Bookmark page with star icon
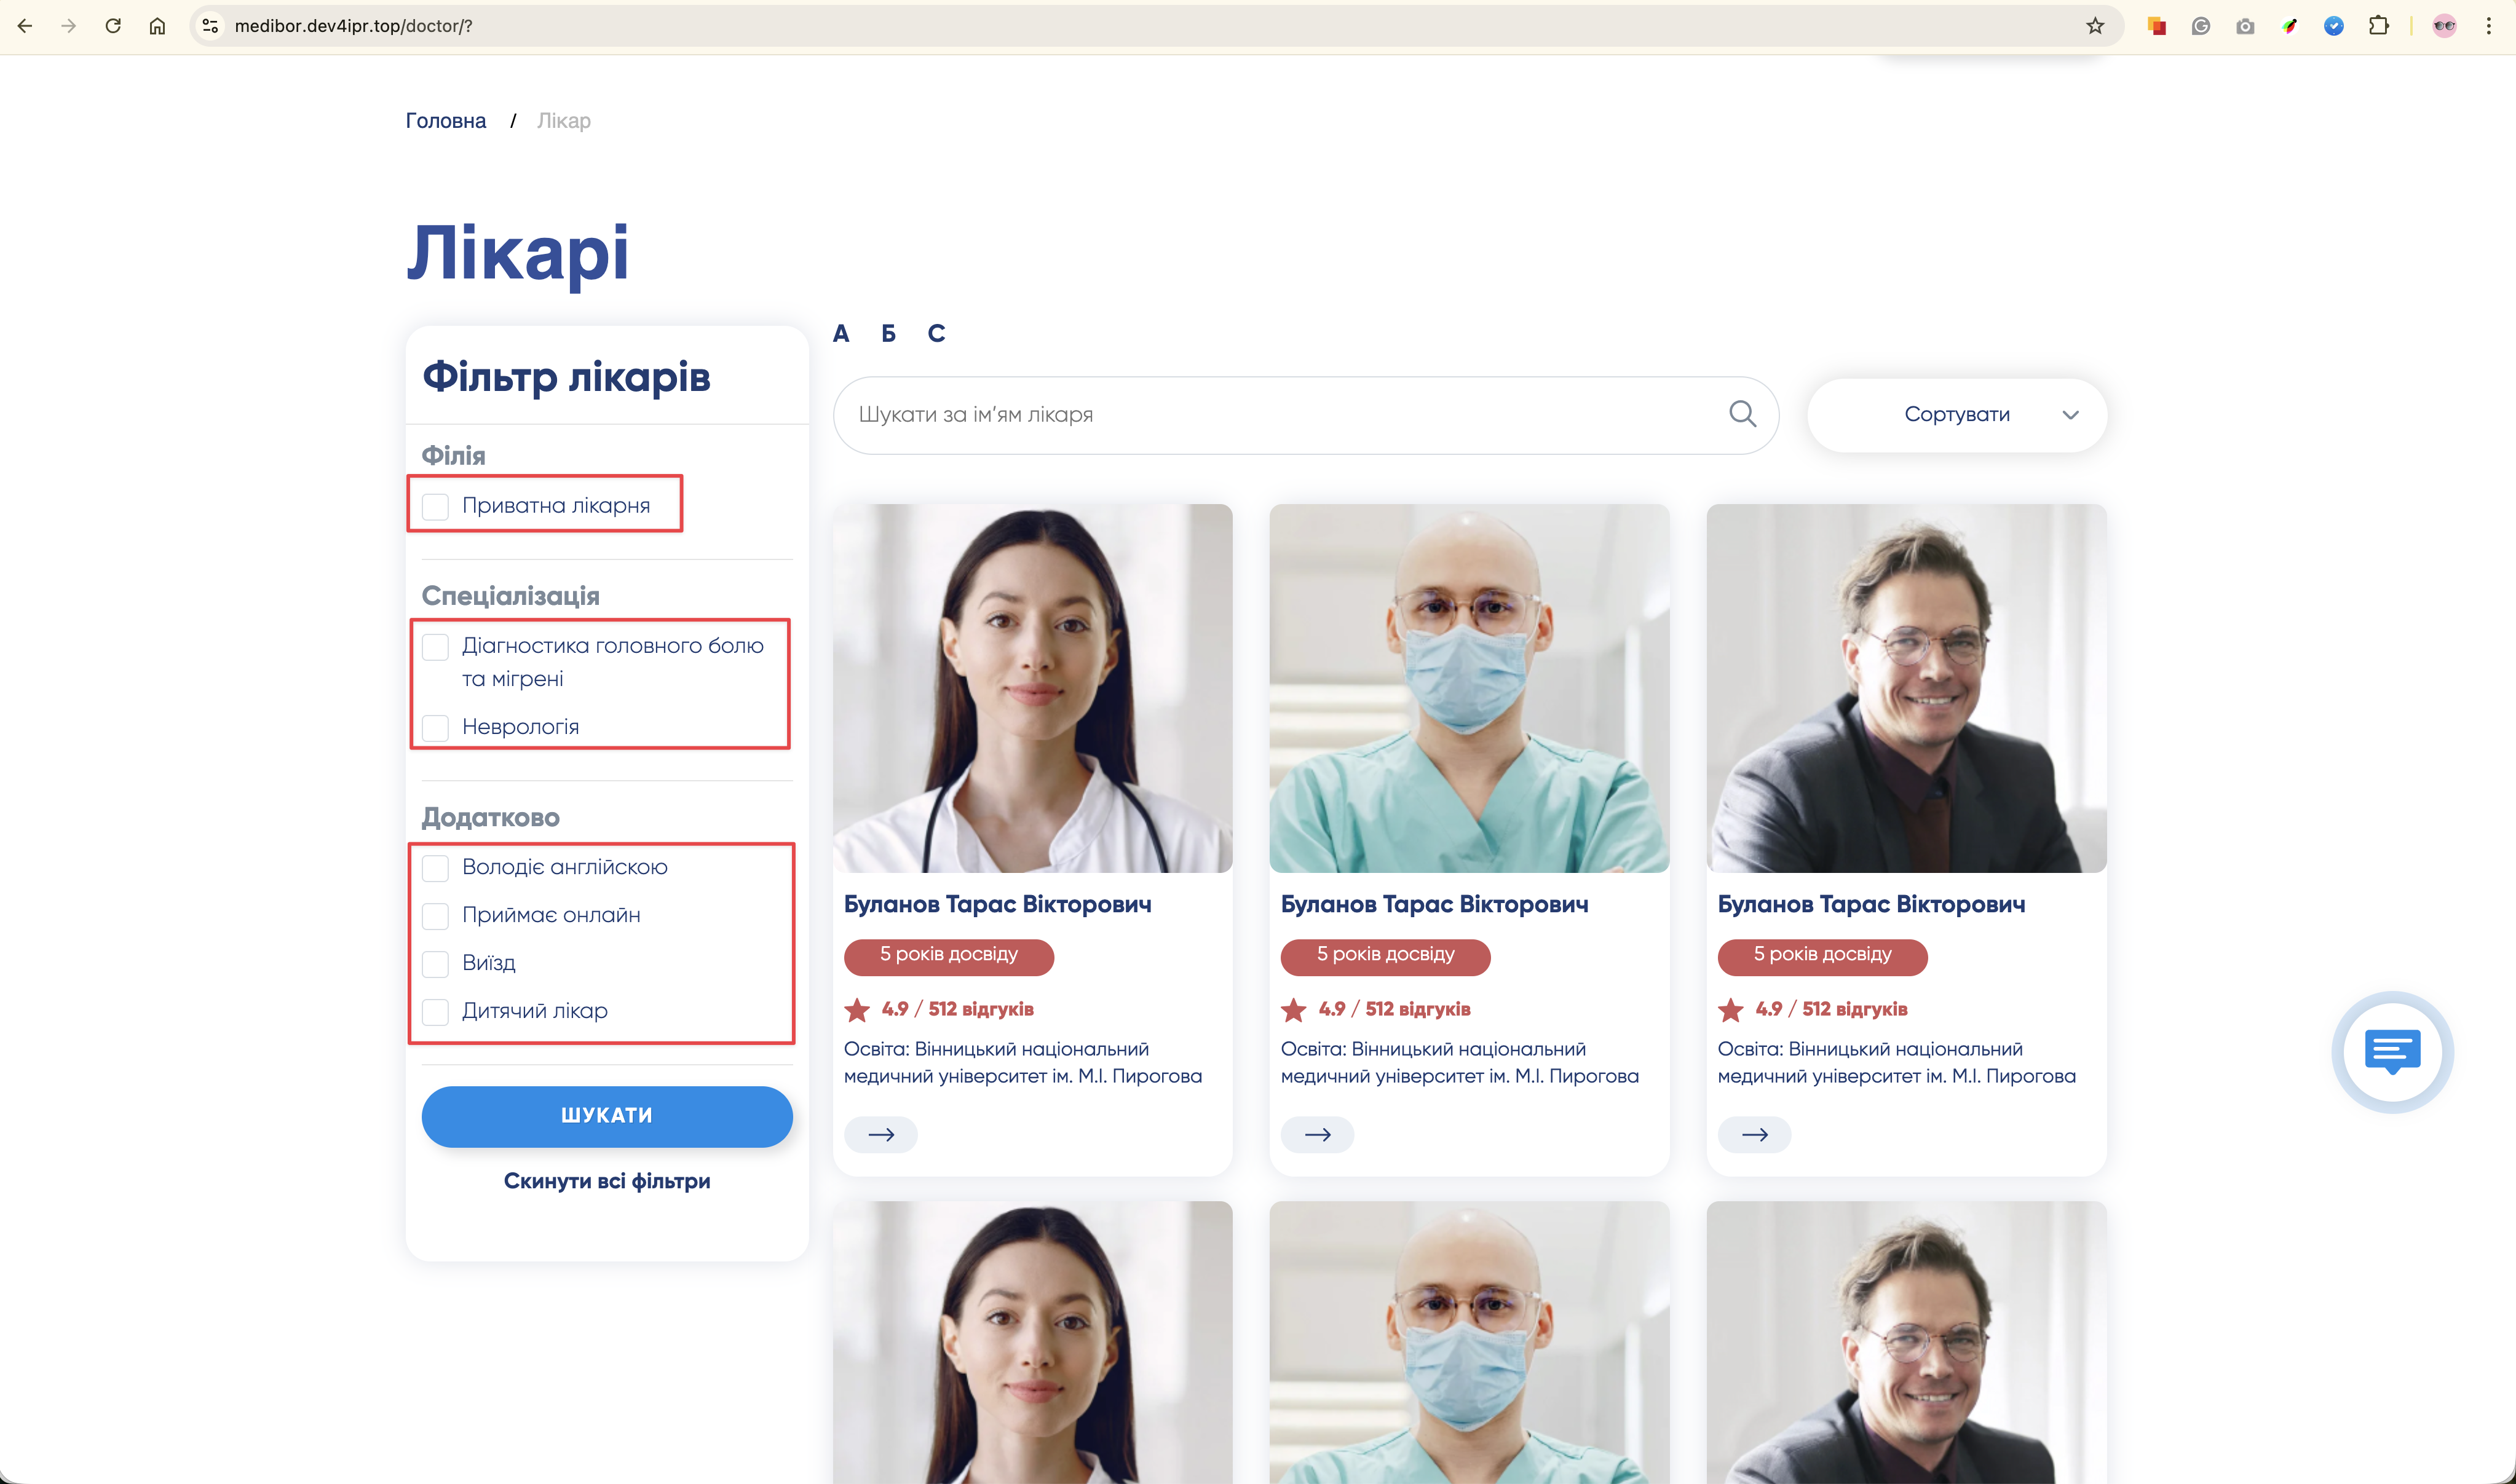 coord(2095,26)
